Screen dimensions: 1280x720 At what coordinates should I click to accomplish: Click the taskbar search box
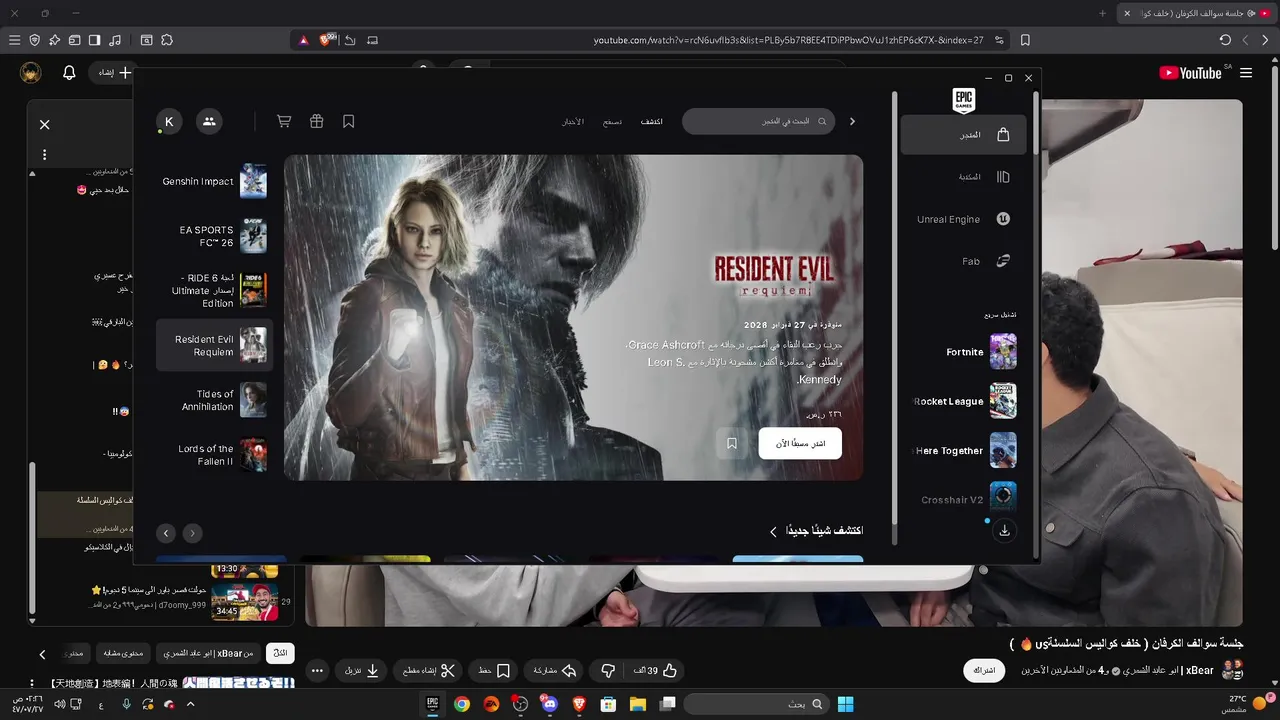pos(757,704)
